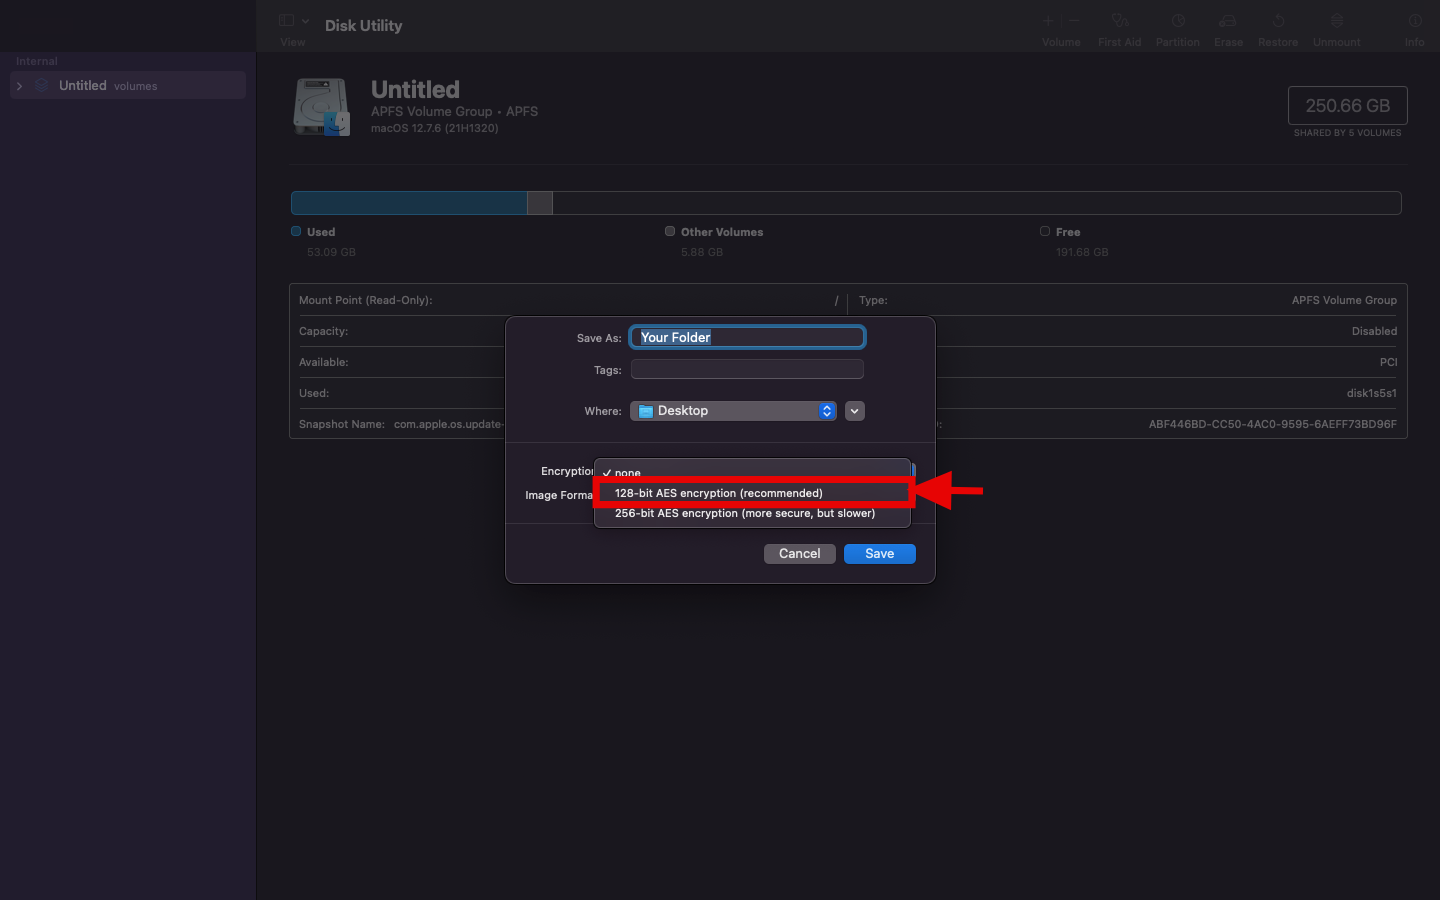Open the Where Desktop location dropdown
The width and height of the screenshot is (1440, 900).
pyautogui.click(x=733, y=411)
